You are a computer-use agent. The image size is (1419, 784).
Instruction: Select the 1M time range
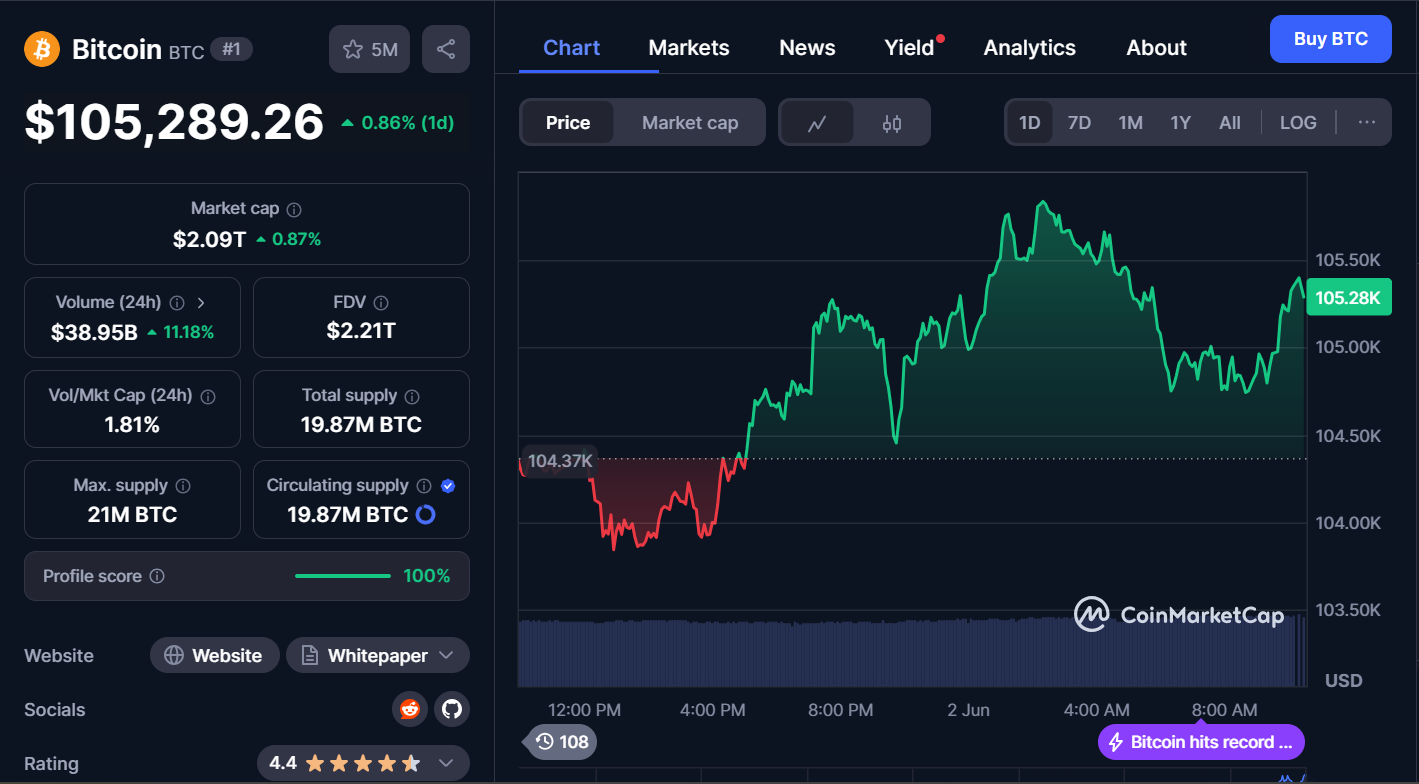1130,123
